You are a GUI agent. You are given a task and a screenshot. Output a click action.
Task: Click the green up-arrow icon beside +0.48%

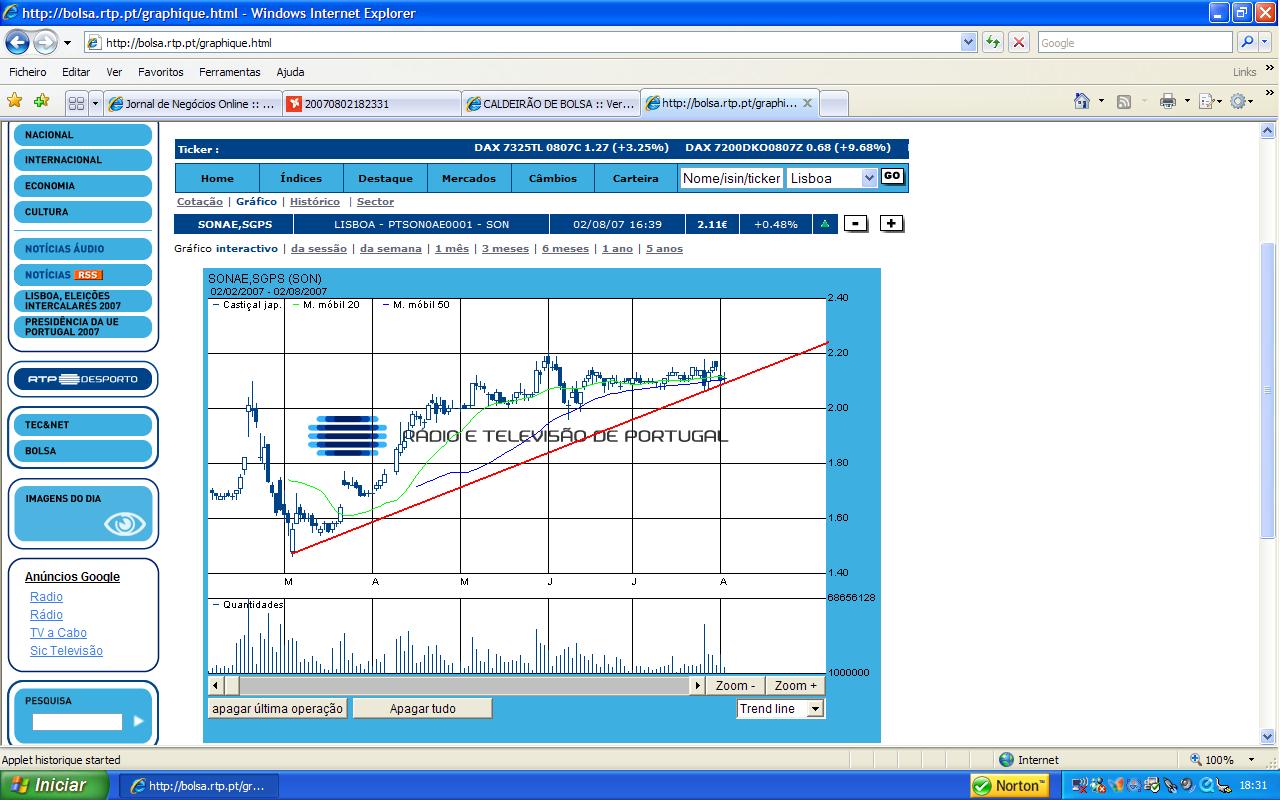825,224
